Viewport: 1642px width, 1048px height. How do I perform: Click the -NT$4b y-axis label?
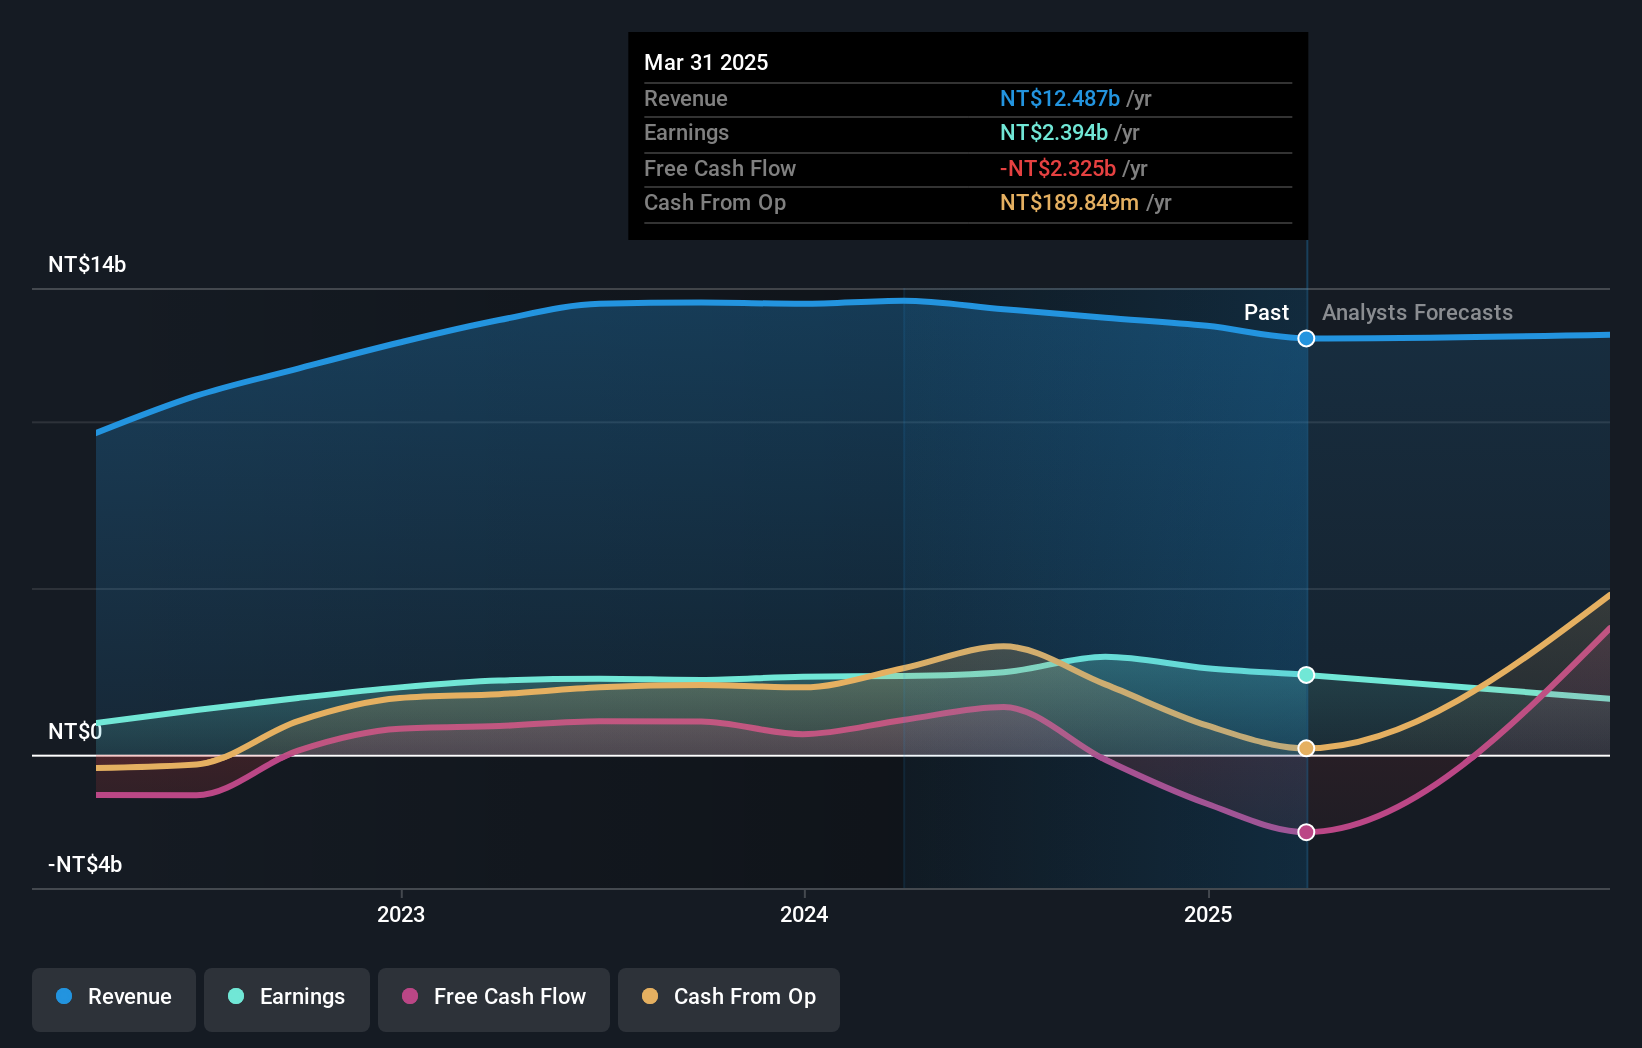[85, 865]
